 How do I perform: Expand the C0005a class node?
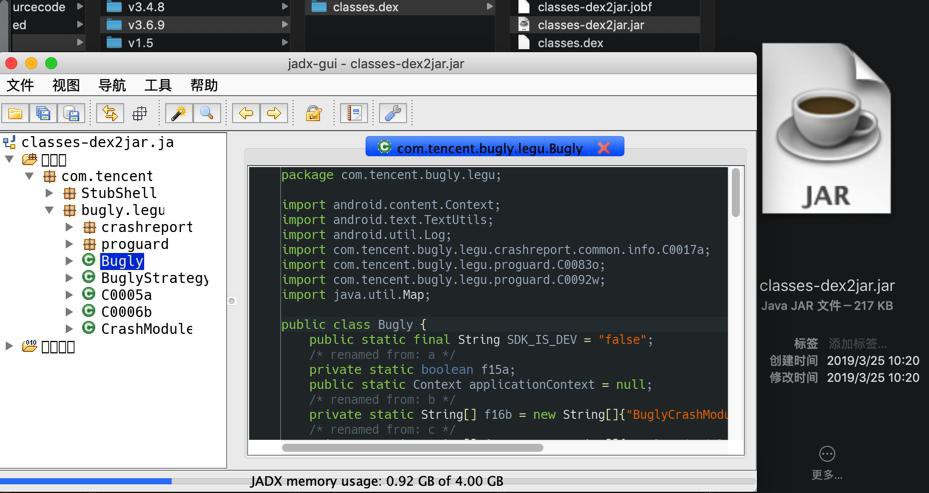(69, 294)
